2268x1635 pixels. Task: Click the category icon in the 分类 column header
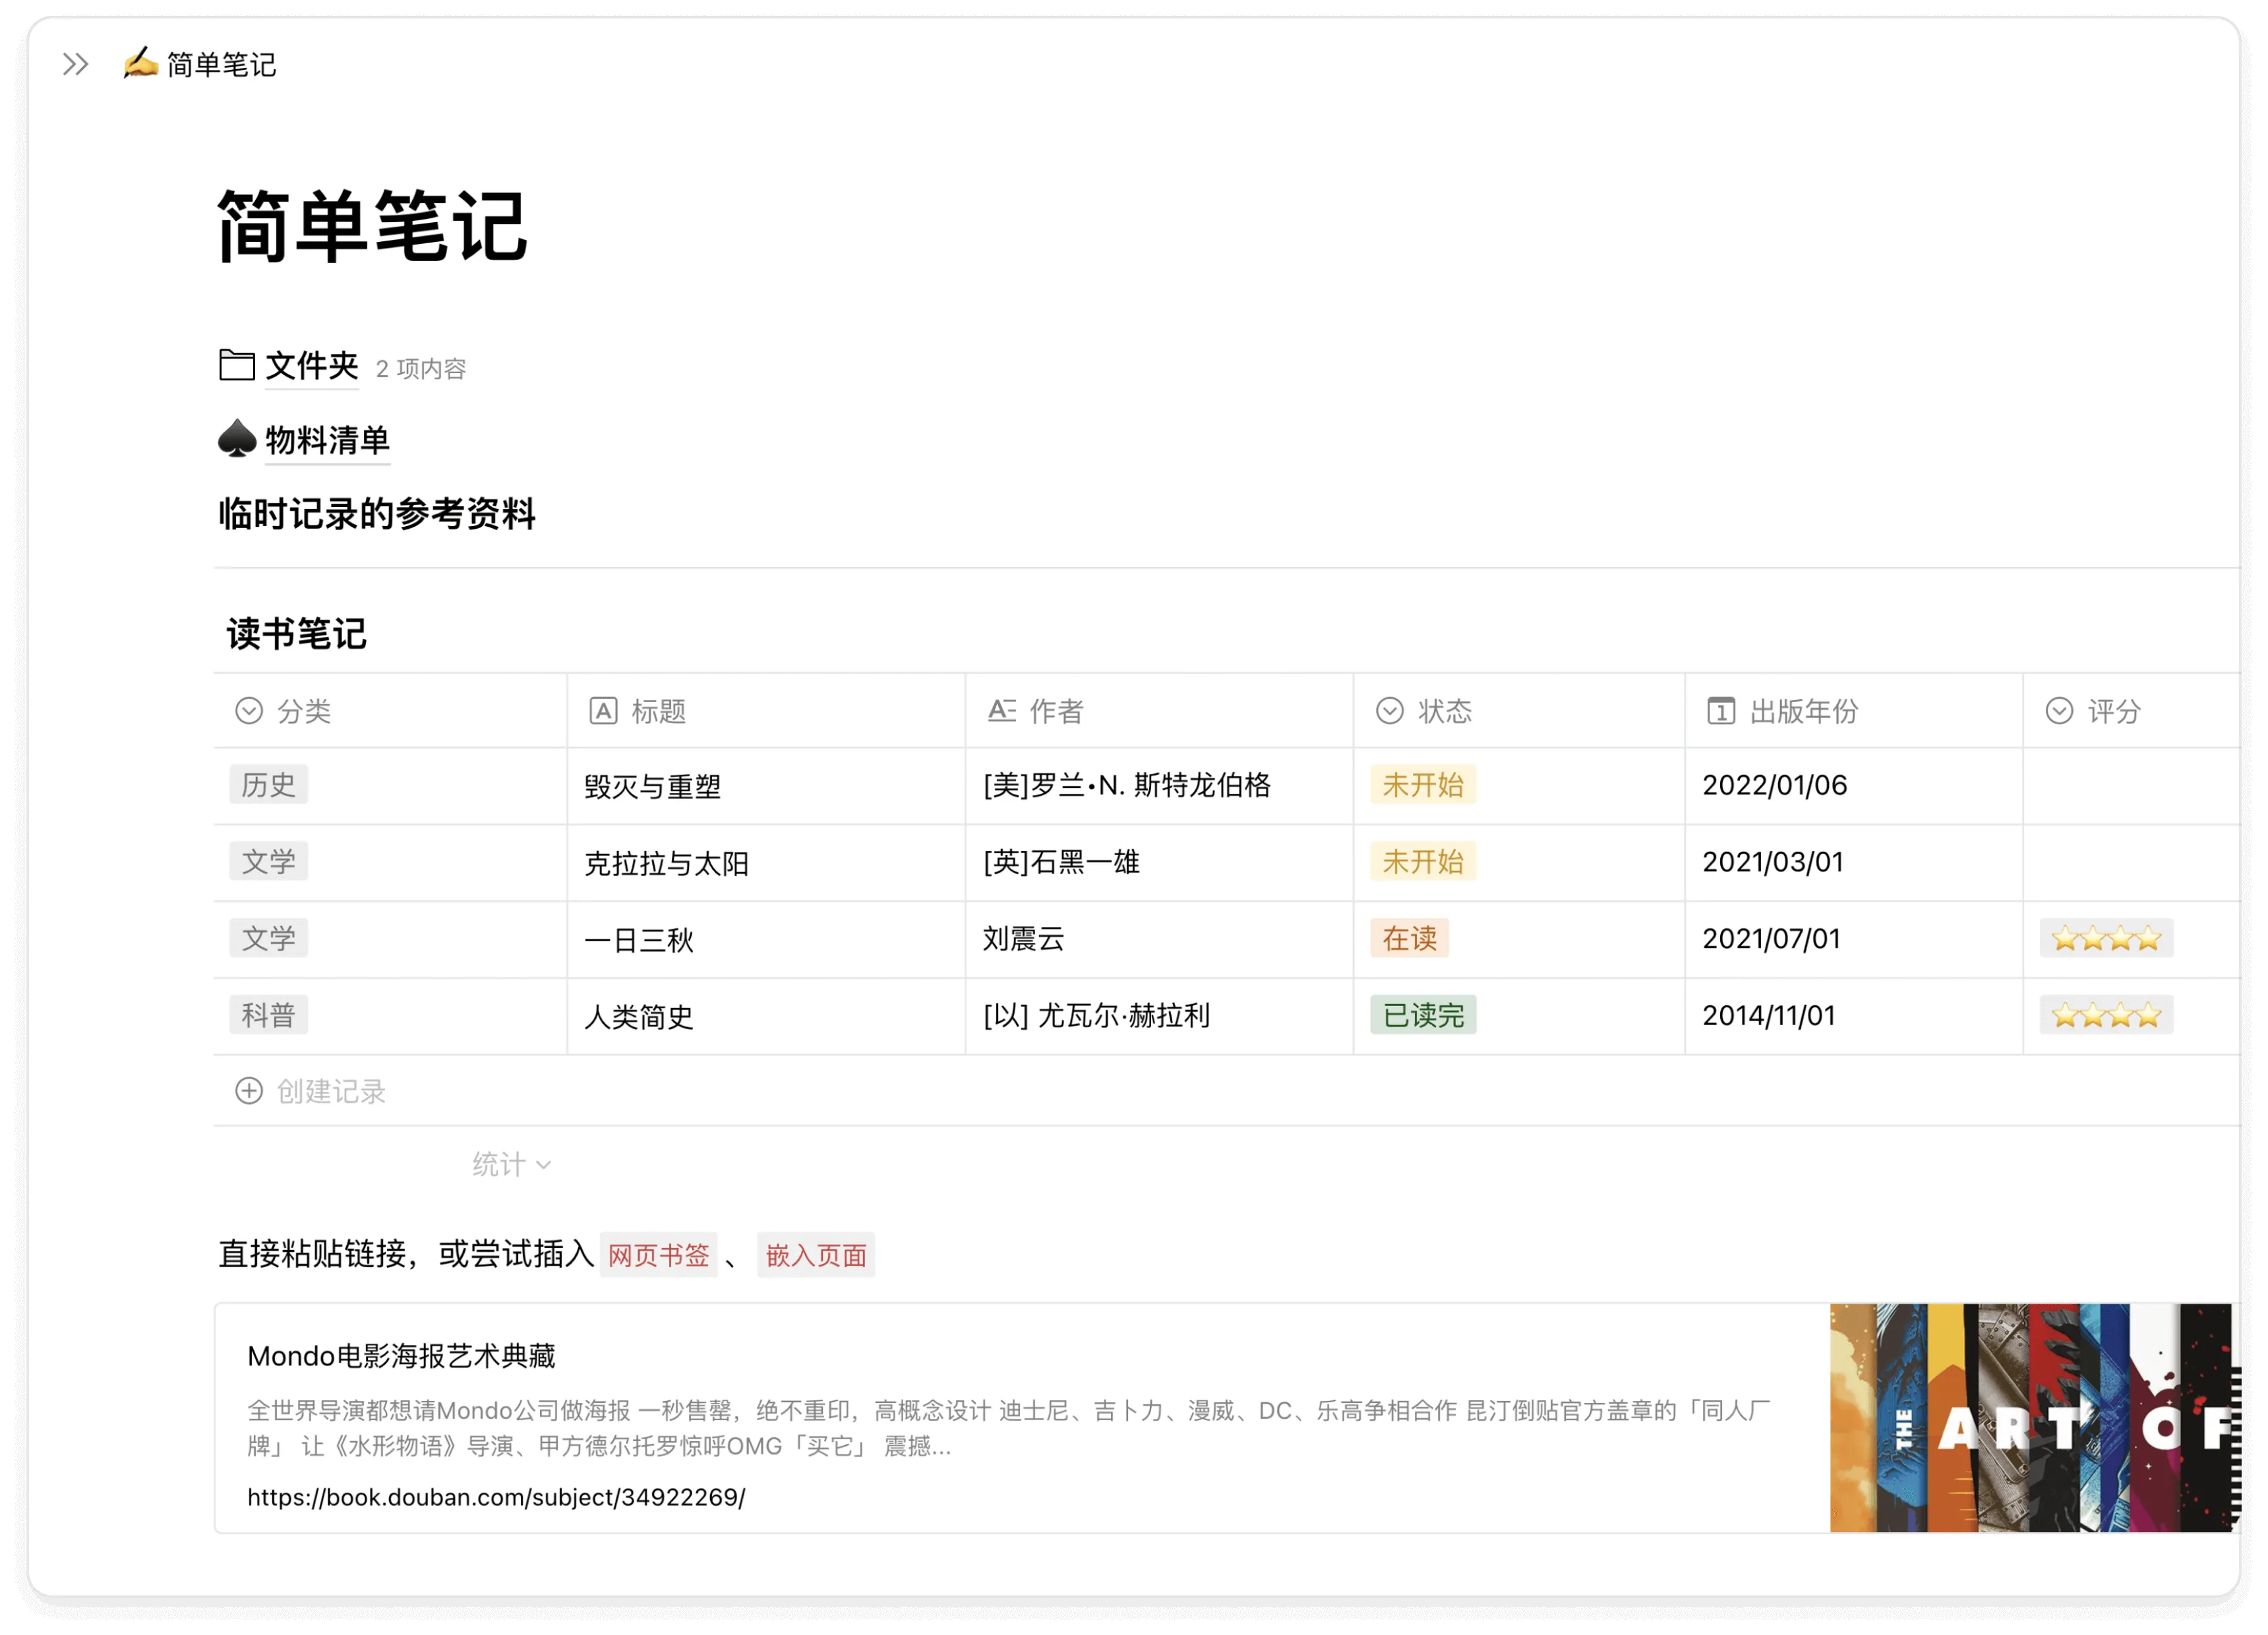250,711
